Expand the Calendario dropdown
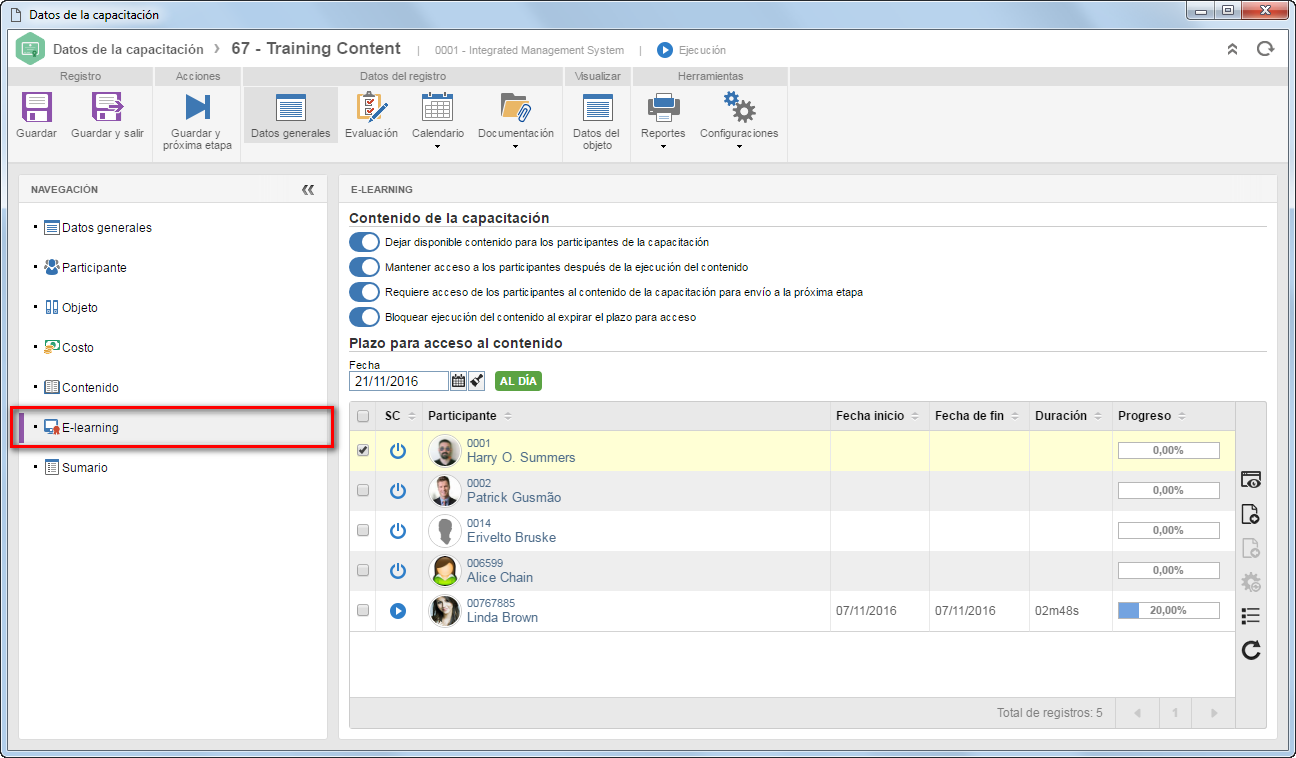This screenshot has width=1296, height=758. tap(438, 146)
